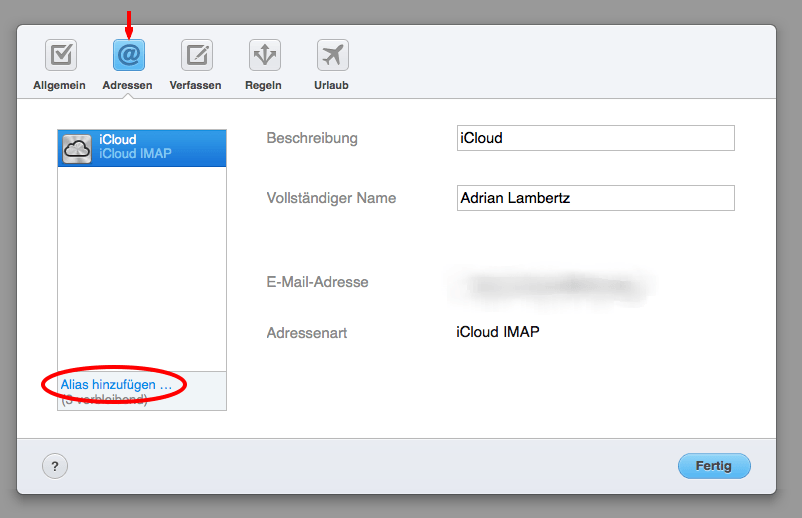This screenshot has height=518, width=802.
Task: Open help with the question mark button
Action: (x=55, y=466)
